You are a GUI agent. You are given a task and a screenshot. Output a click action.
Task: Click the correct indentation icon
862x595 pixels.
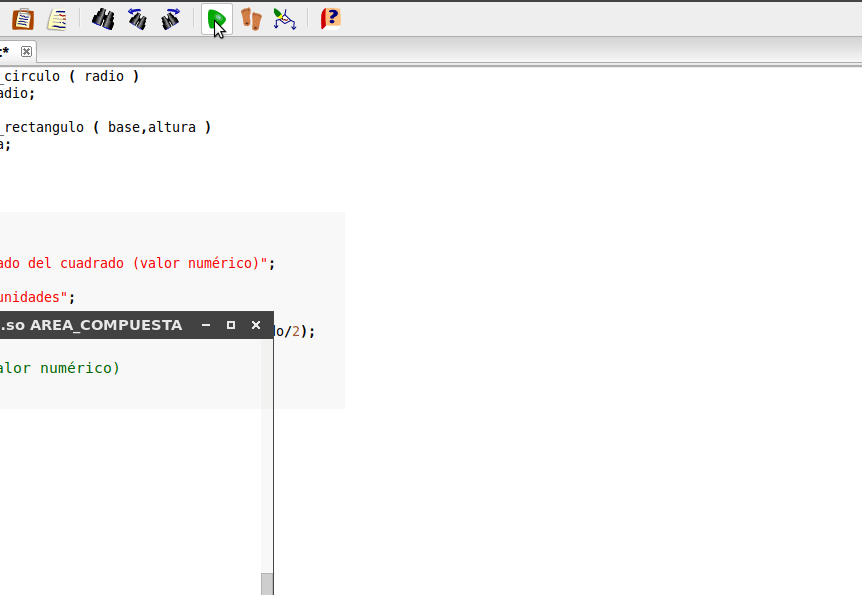pos(58,19)
